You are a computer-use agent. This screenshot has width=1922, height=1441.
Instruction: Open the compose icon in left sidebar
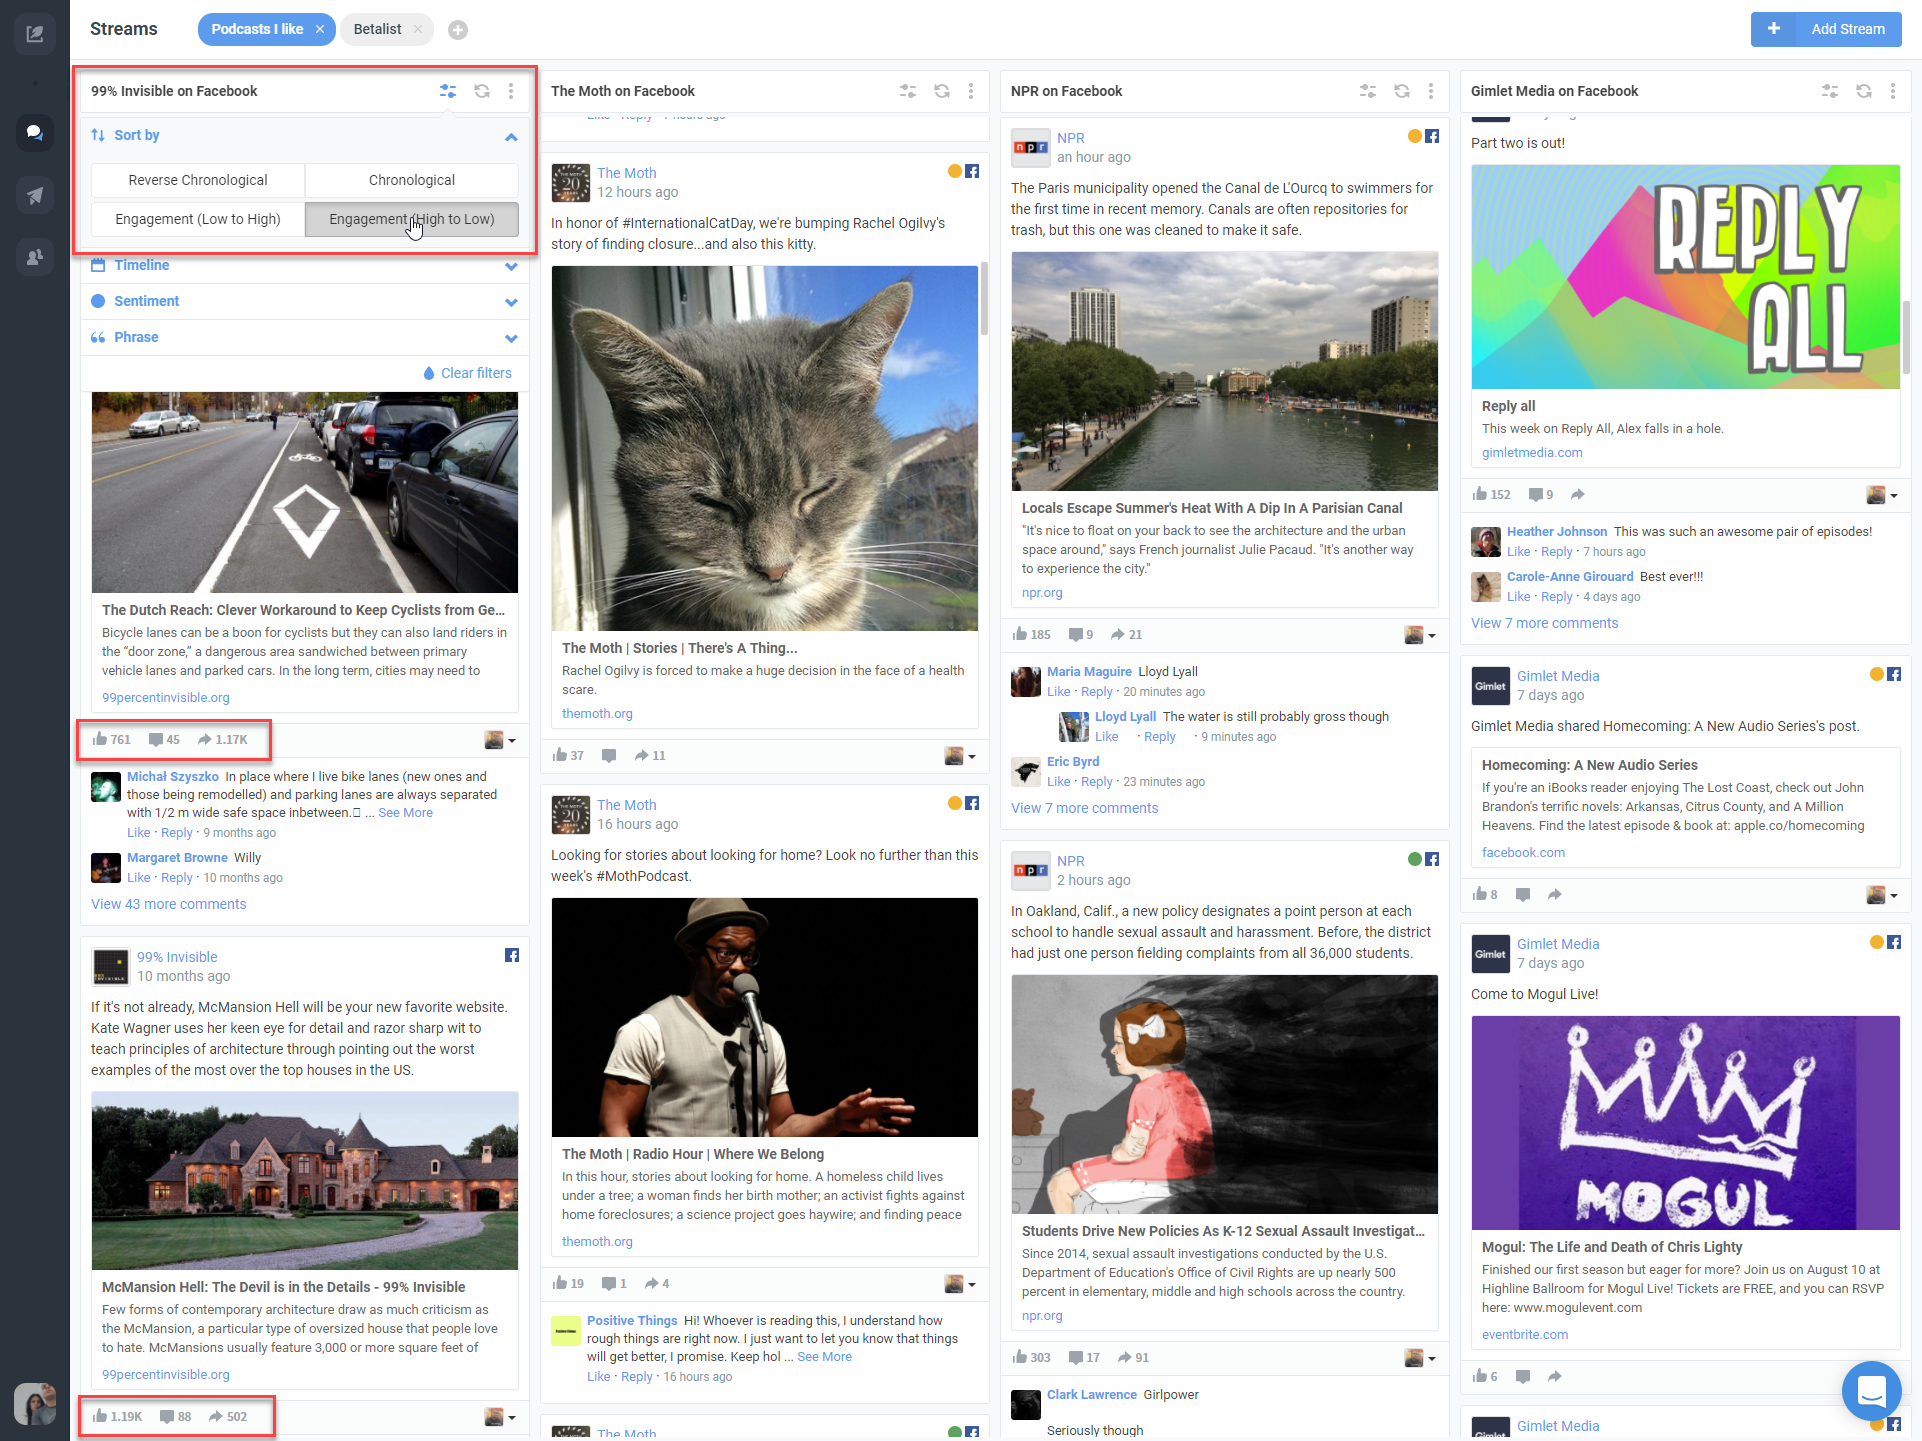coord(35,34)
